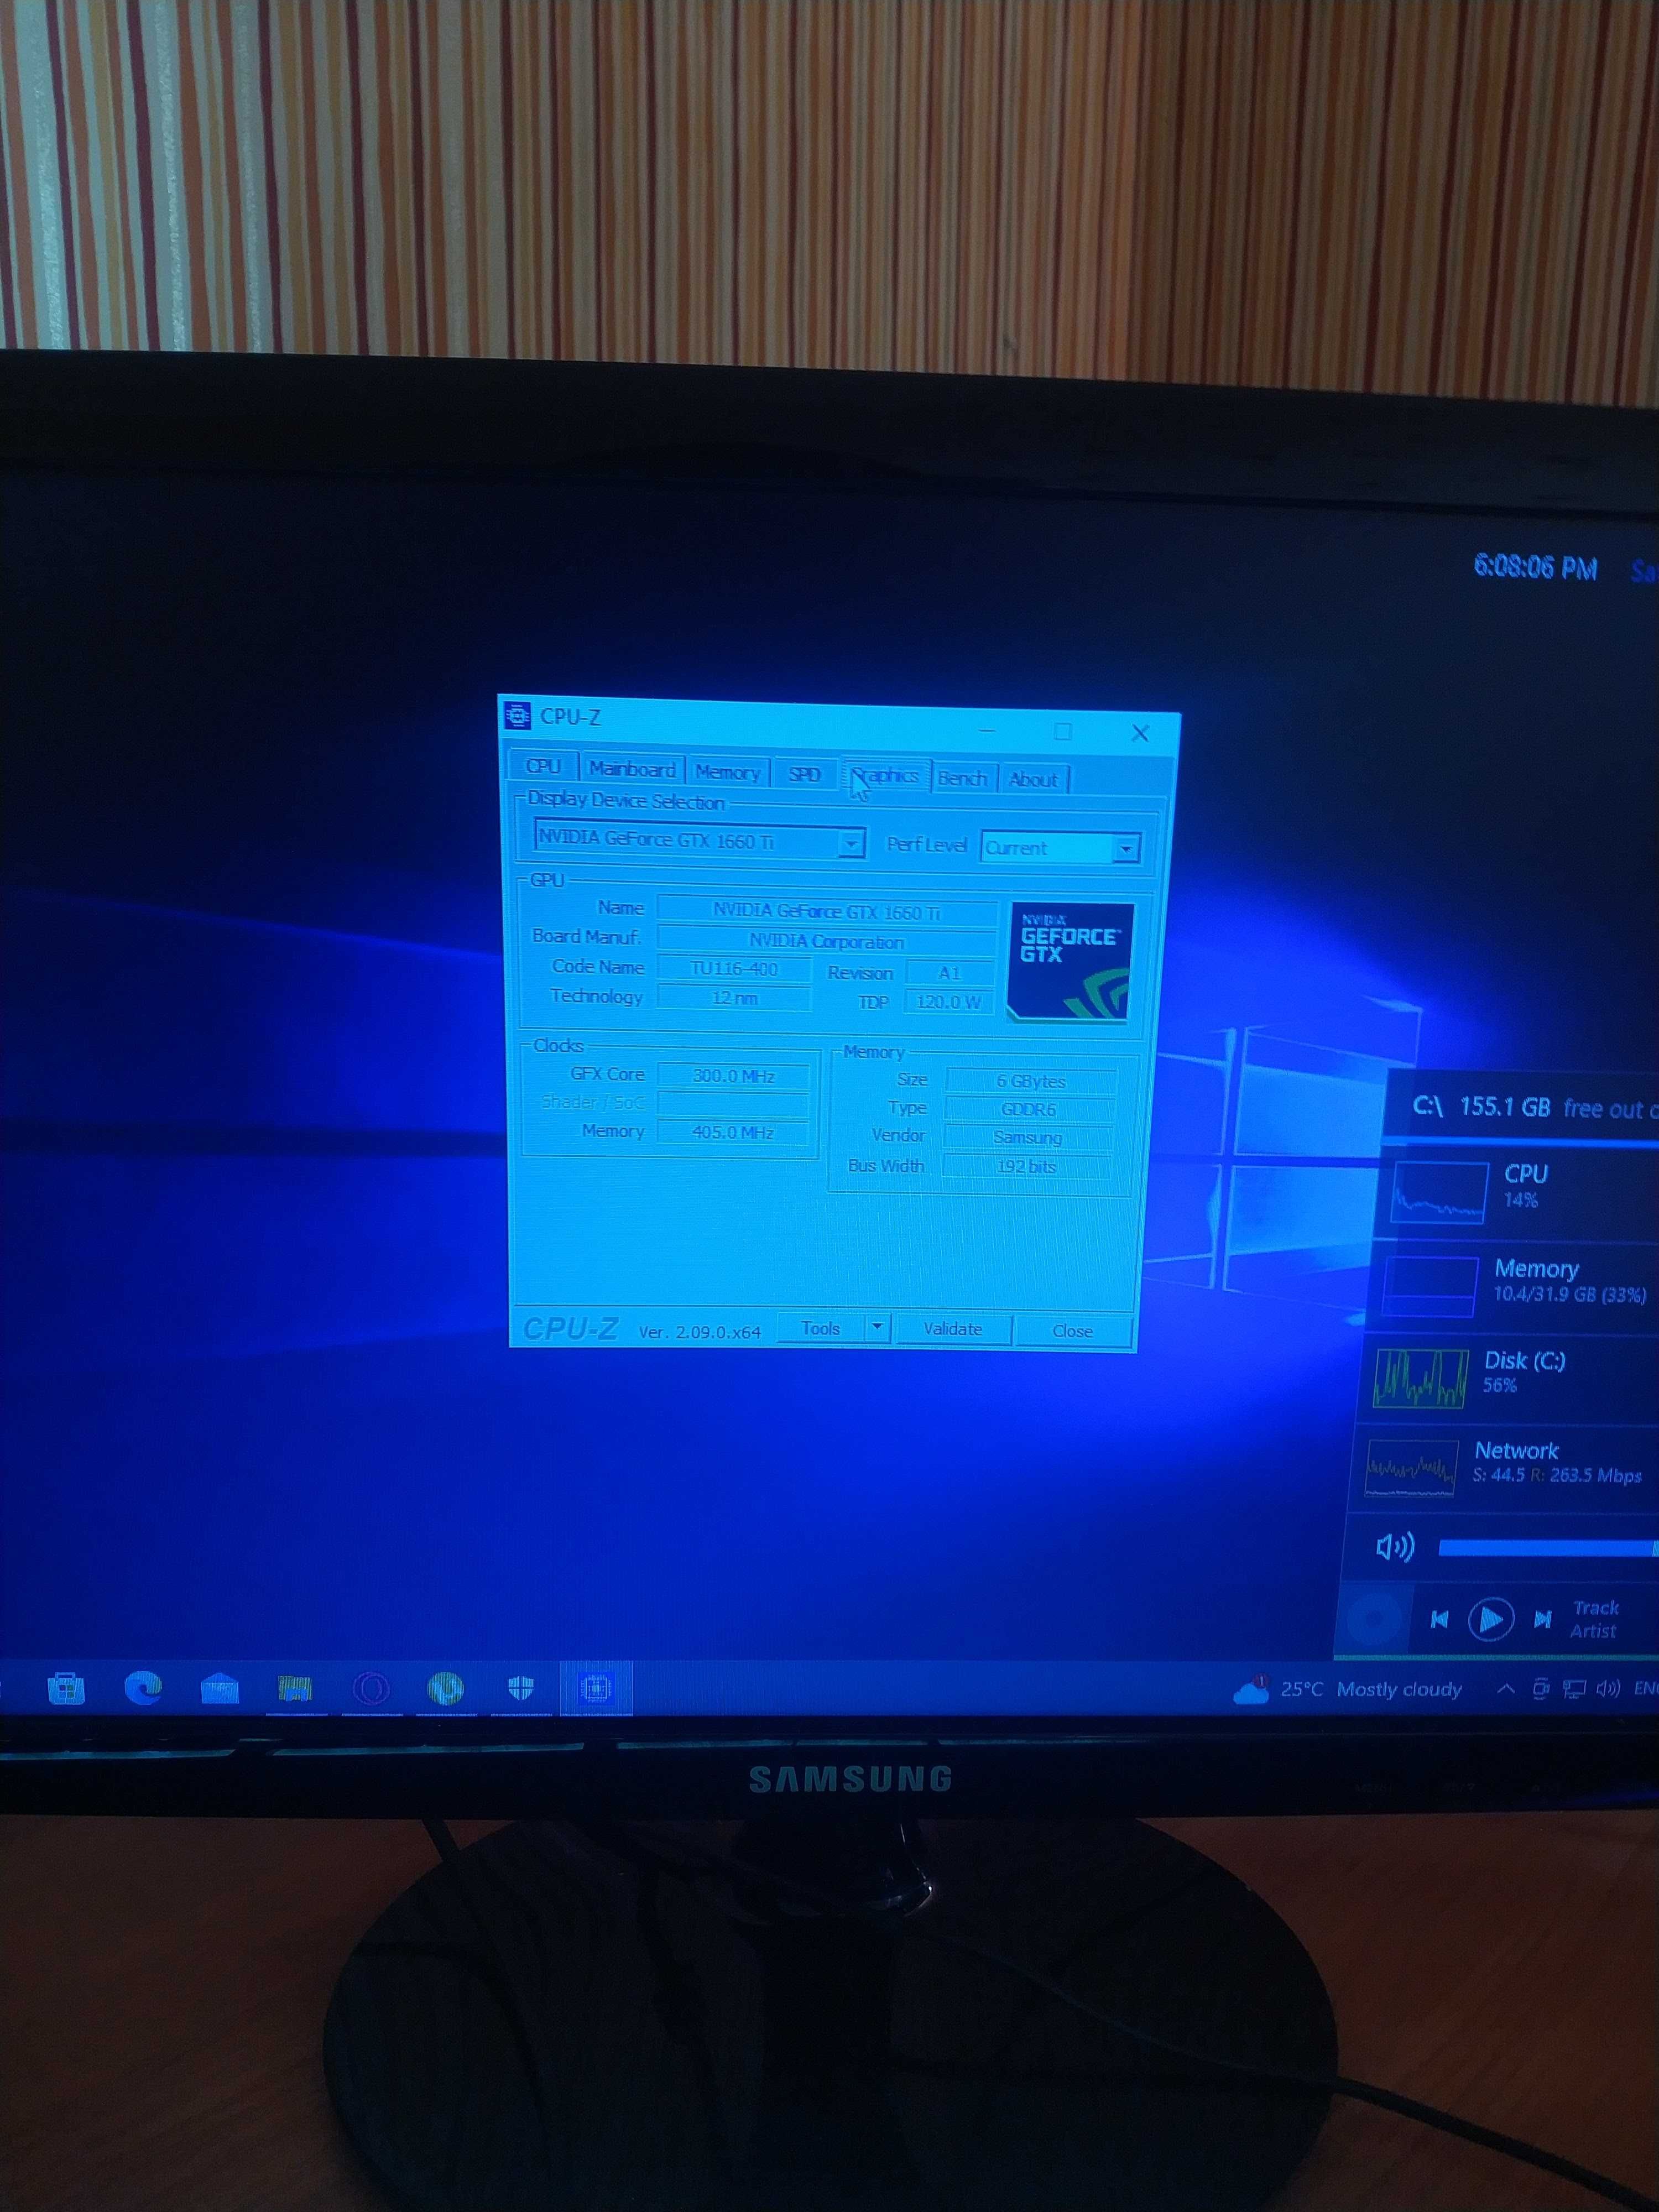Click the GPU Name field
The image size is (1659, 2212).
pyautogui.click(x=826, y=911)
